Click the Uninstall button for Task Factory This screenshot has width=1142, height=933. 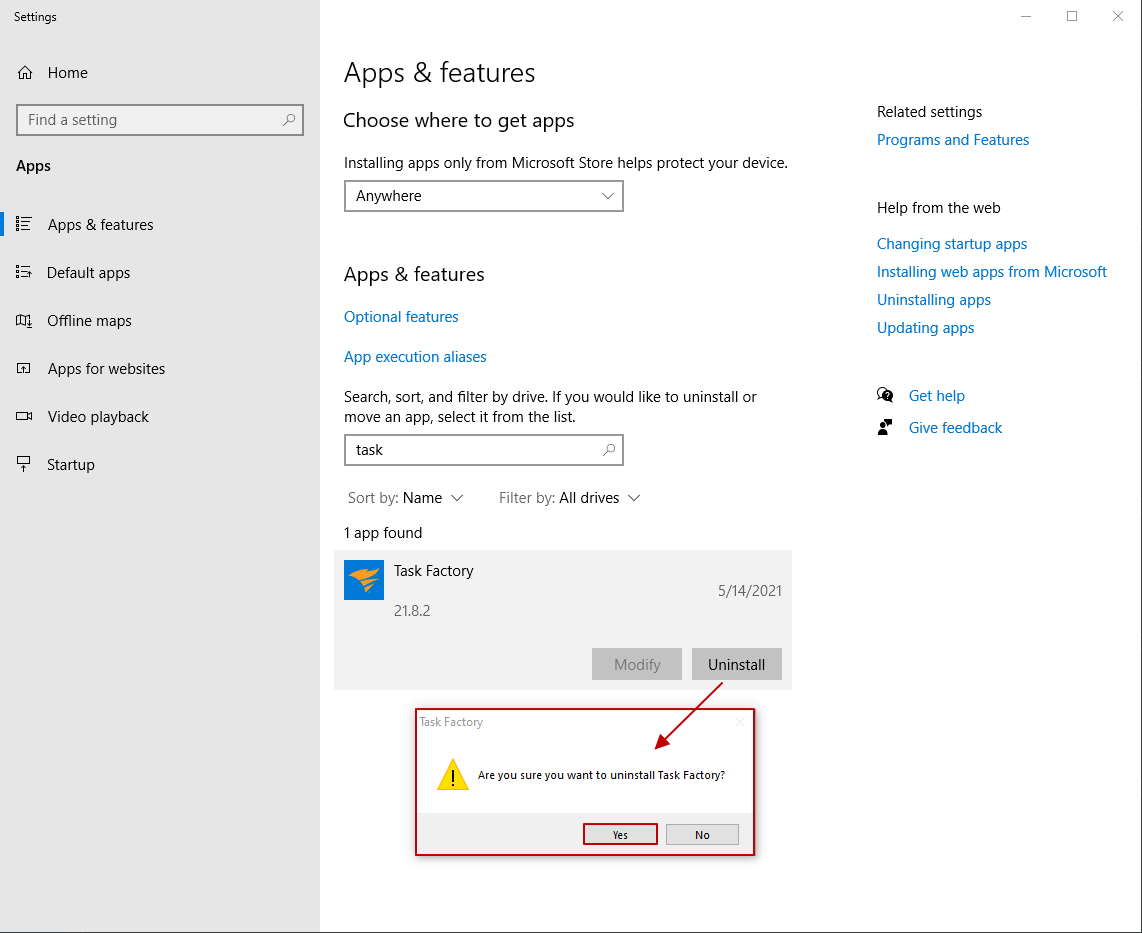pos(737,663)
